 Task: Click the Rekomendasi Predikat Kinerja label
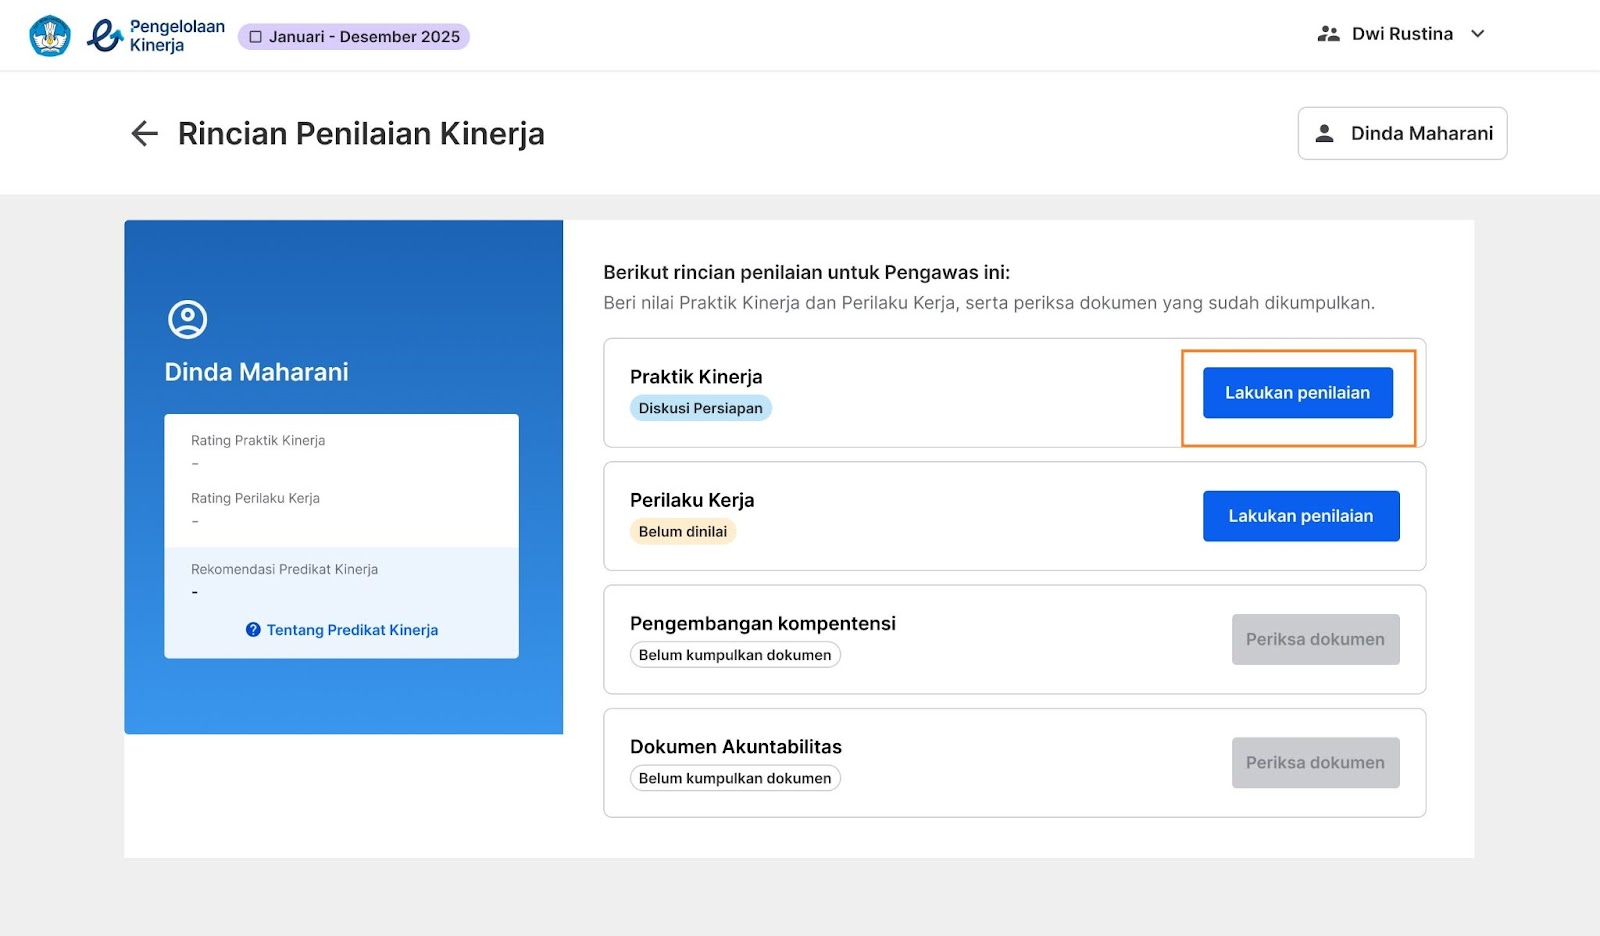284,569
